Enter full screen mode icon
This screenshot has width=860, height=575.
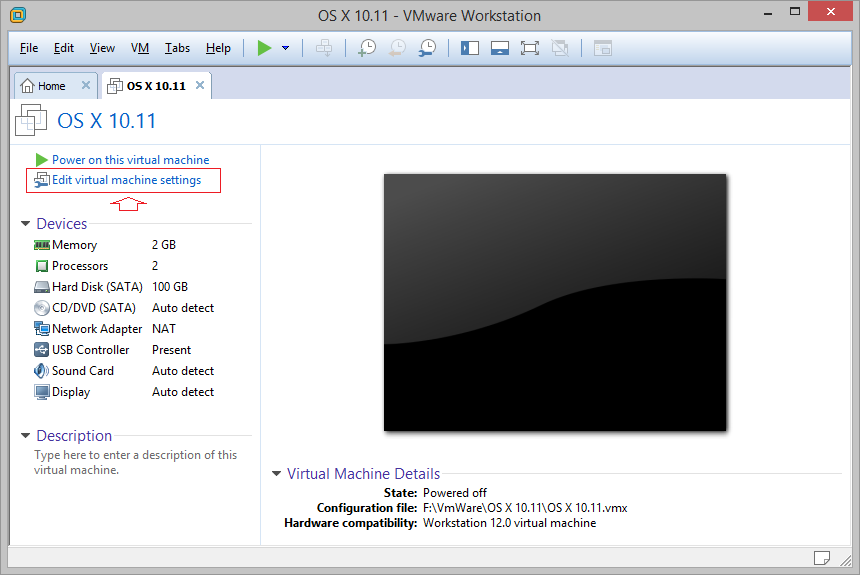pyautogui.click(x=530, y=48)
